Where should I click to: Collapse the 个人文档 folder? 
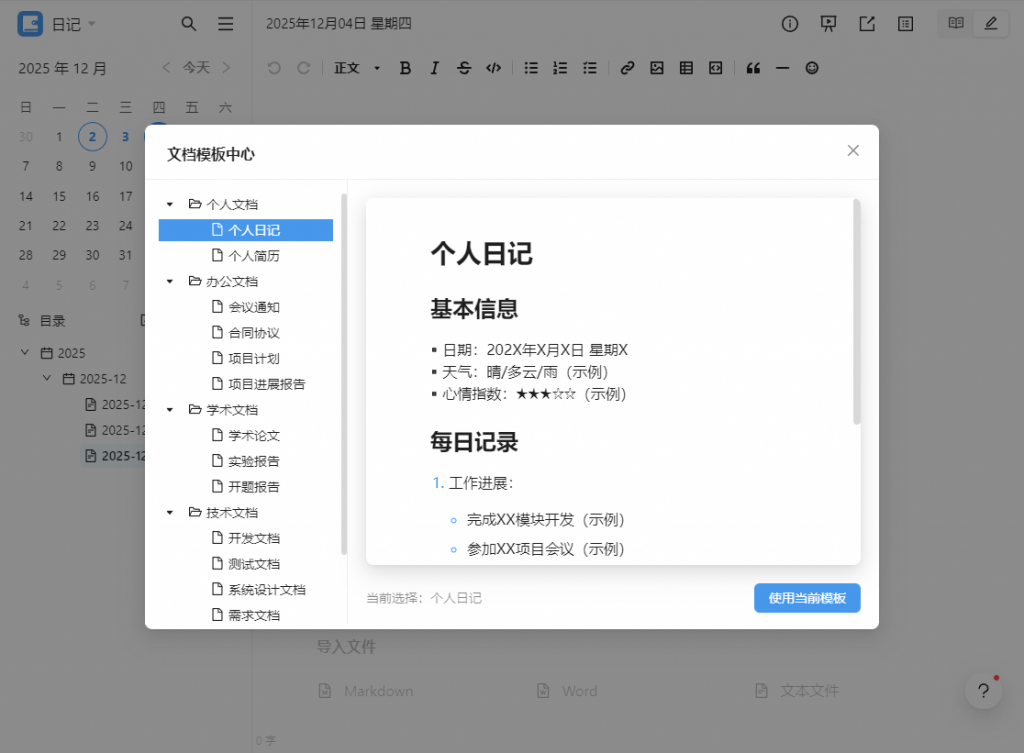pos(170,204)
